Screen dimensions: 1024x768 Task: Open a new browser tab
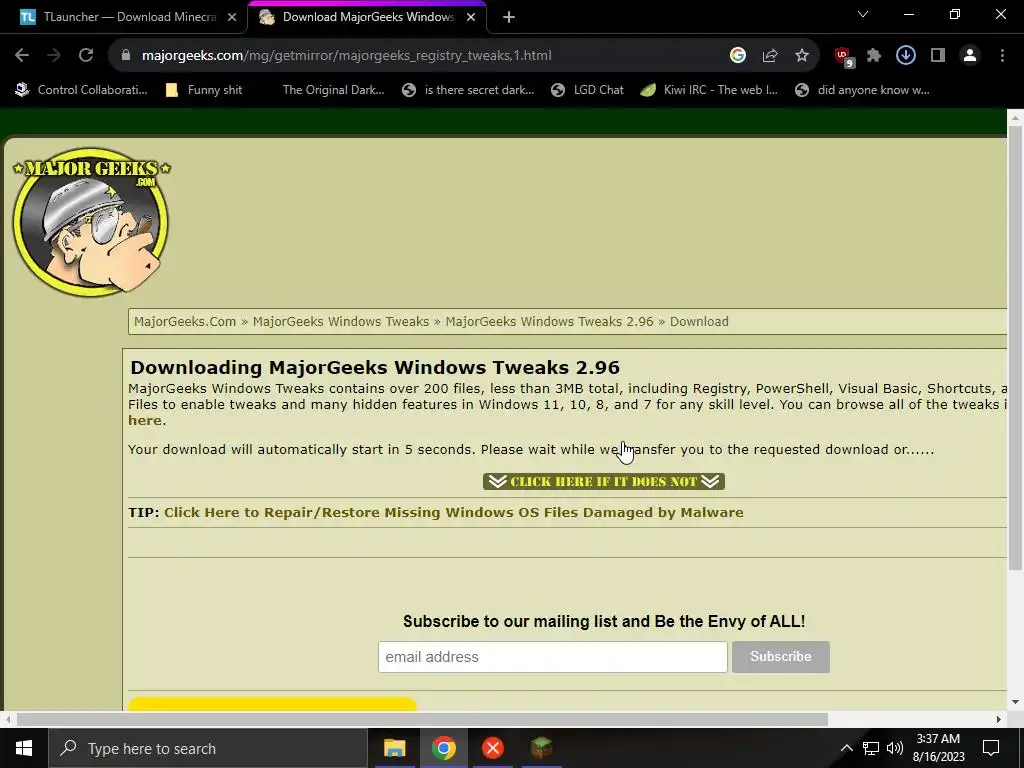(509, 17)
